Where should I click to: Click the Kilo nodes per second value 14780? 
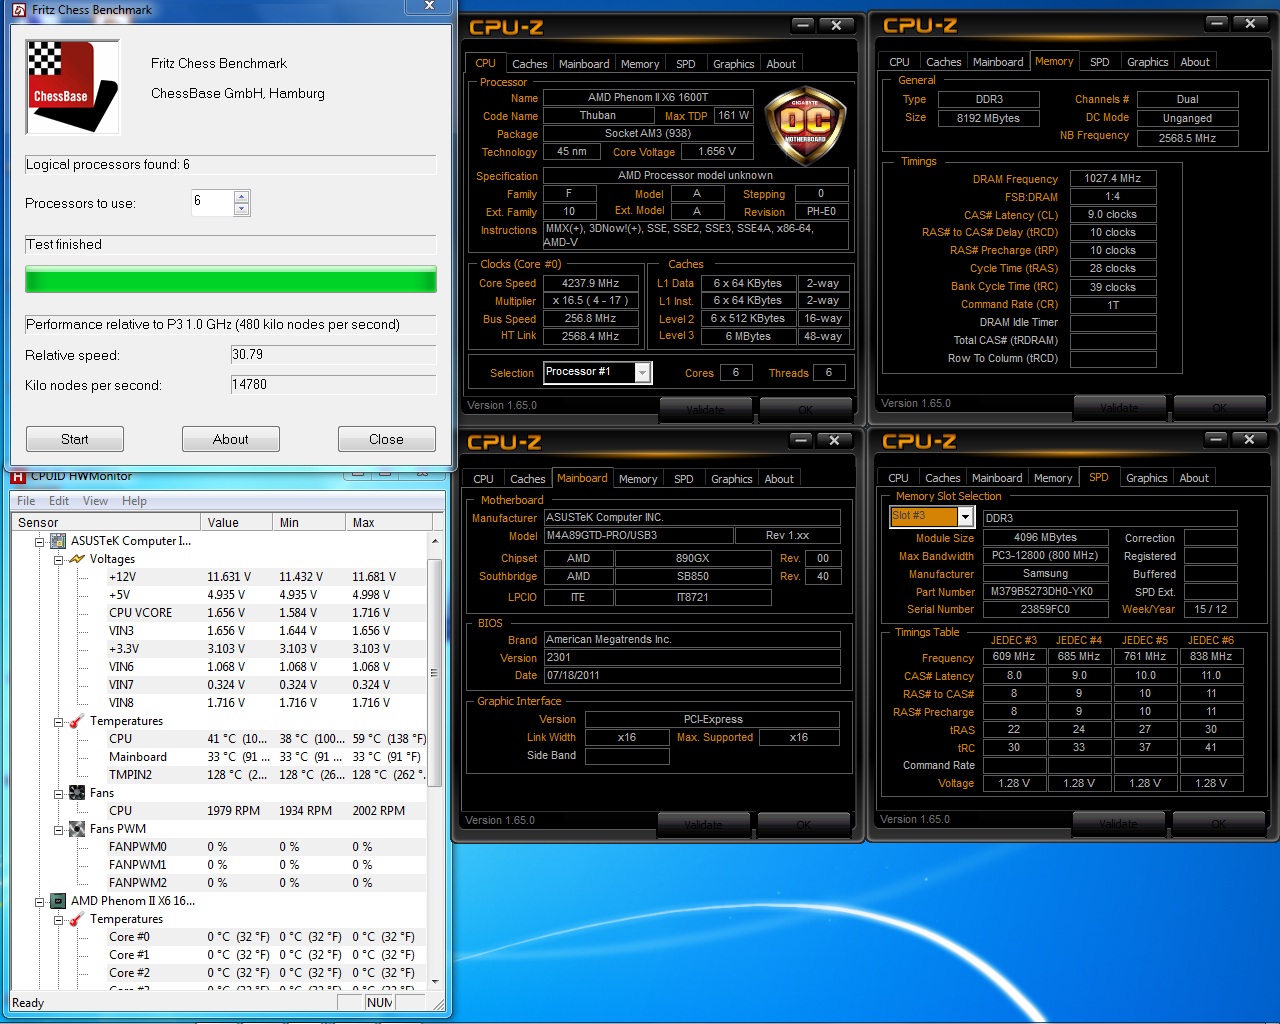333,385
